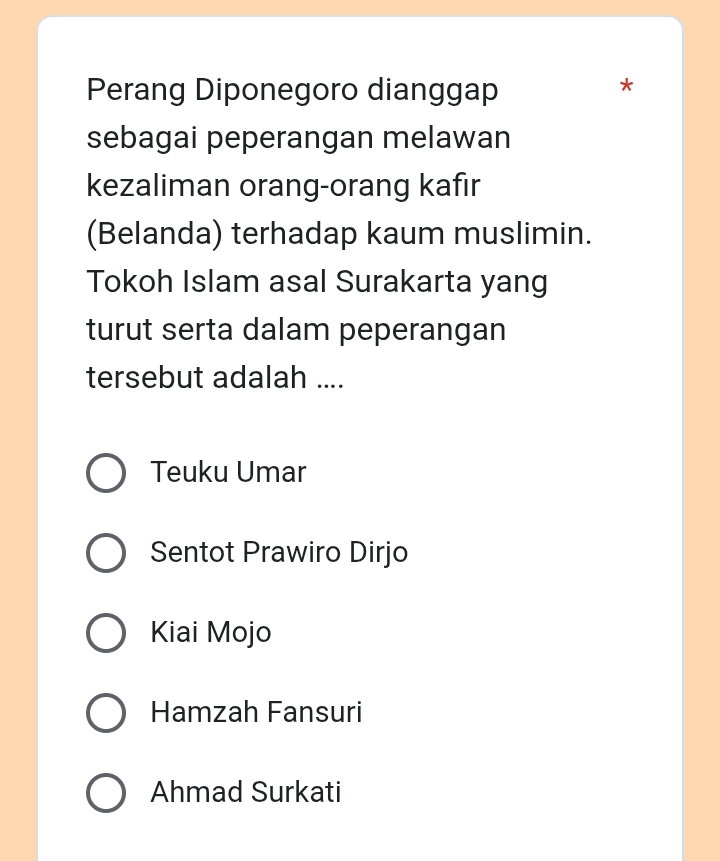
Task: Click 'sebagai peperangan melawan' question line
Action: (298, 138)
